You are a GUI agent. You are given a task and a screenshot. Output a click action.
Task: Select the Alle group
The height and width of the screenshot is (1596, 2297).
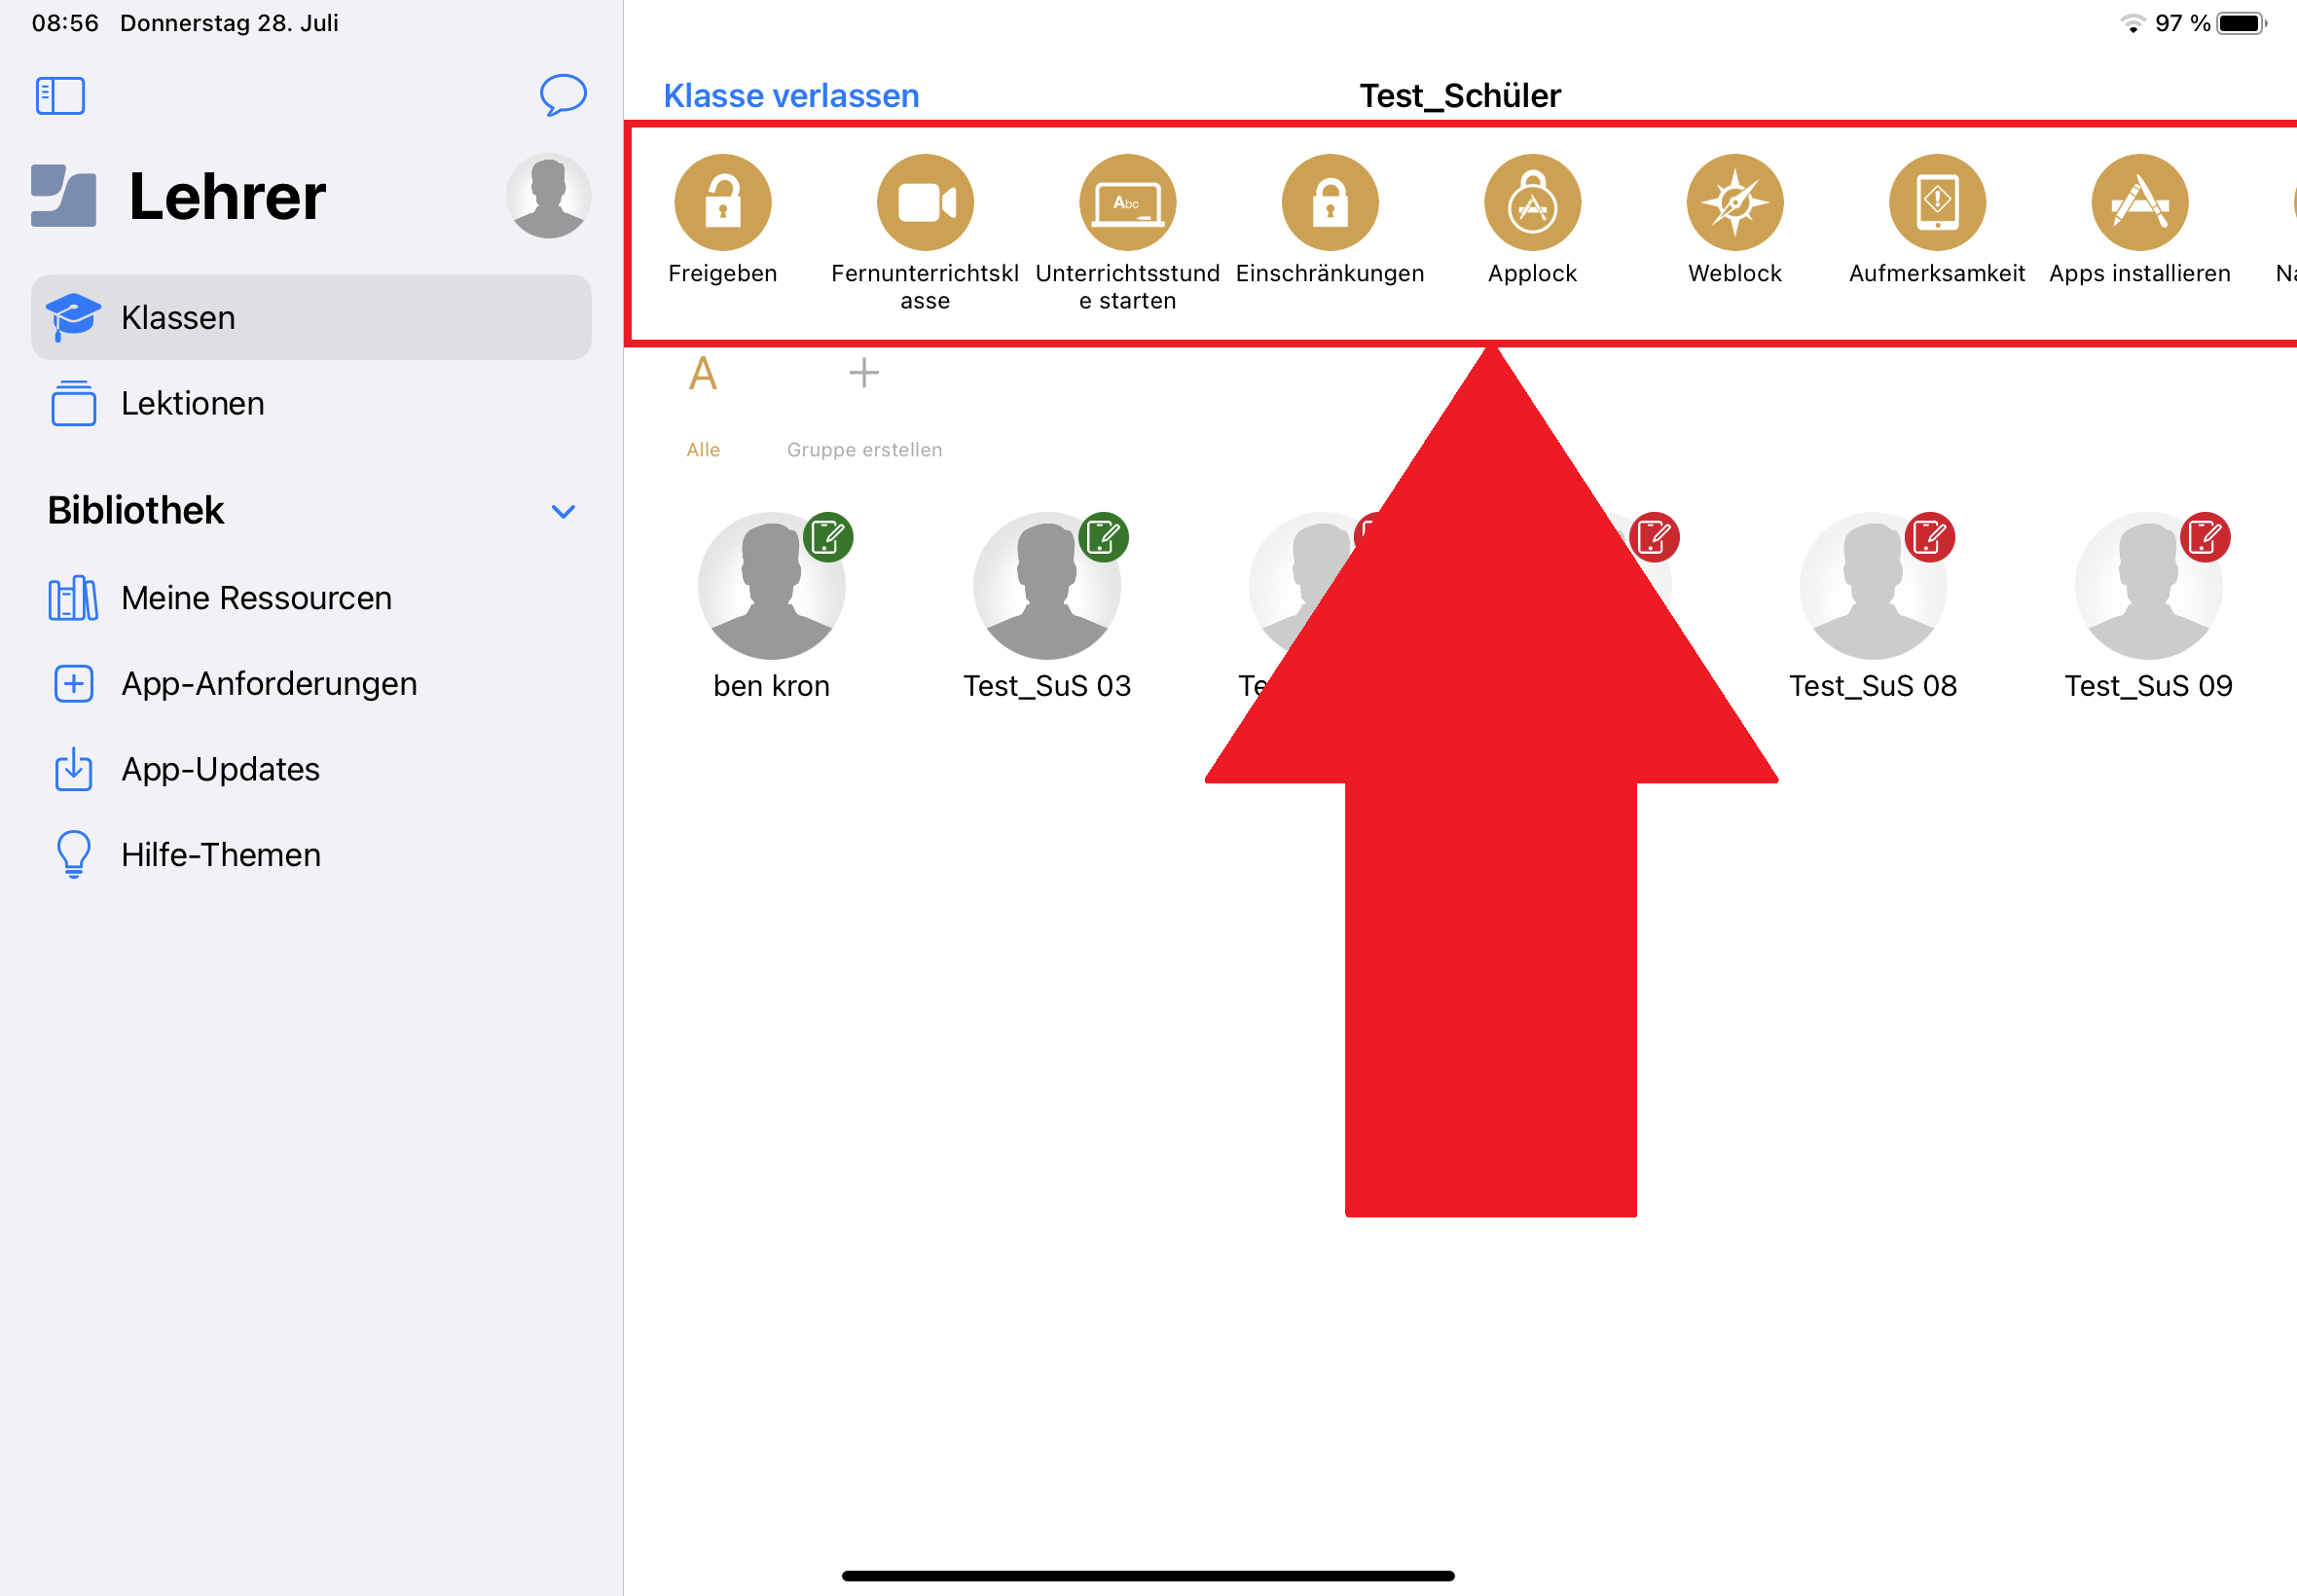click(x=703, y=407)
